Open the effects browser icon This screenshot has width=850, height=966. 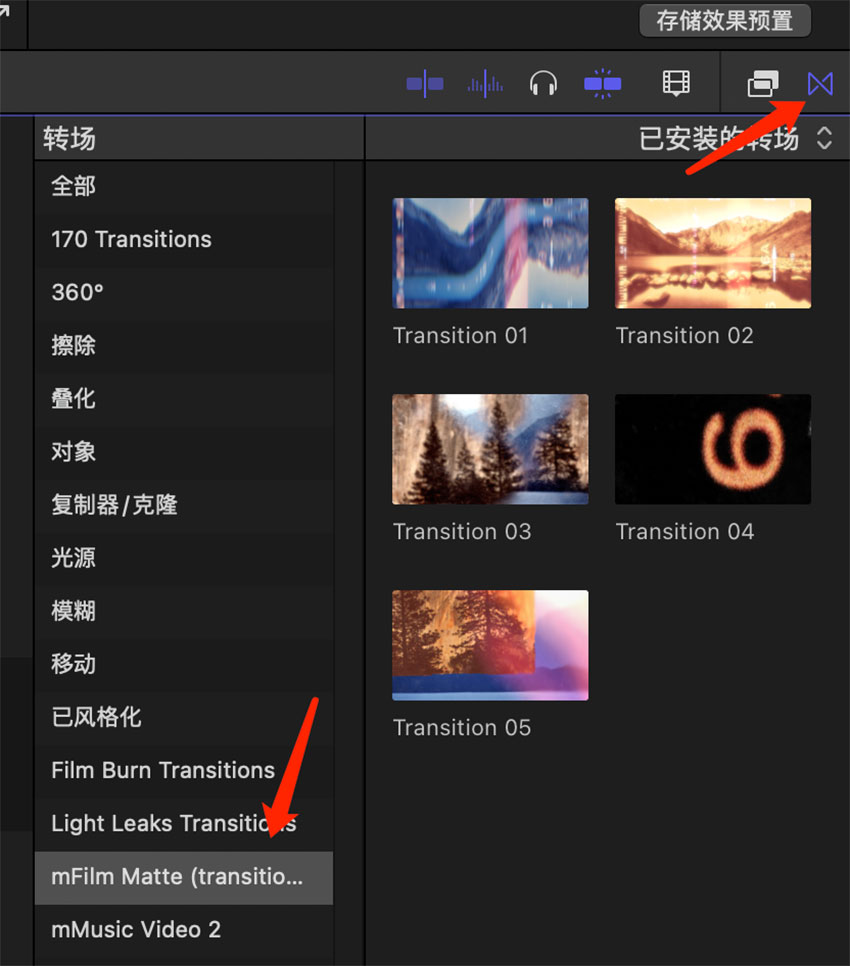pyautogui.click(x=763, y=83)
